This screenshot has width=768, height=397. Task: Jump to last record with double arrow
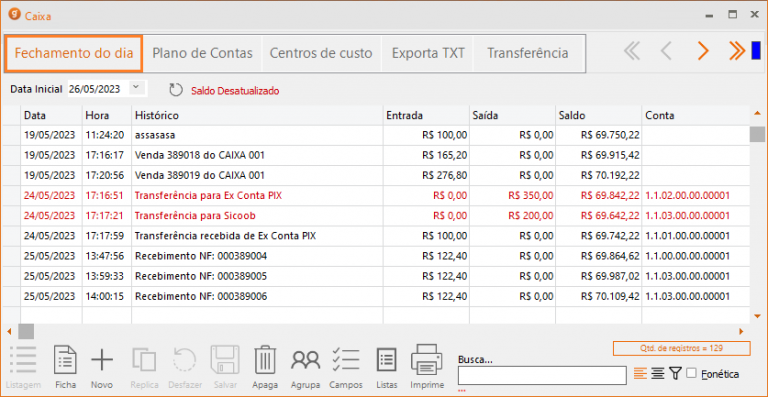(x=737, y=50)
